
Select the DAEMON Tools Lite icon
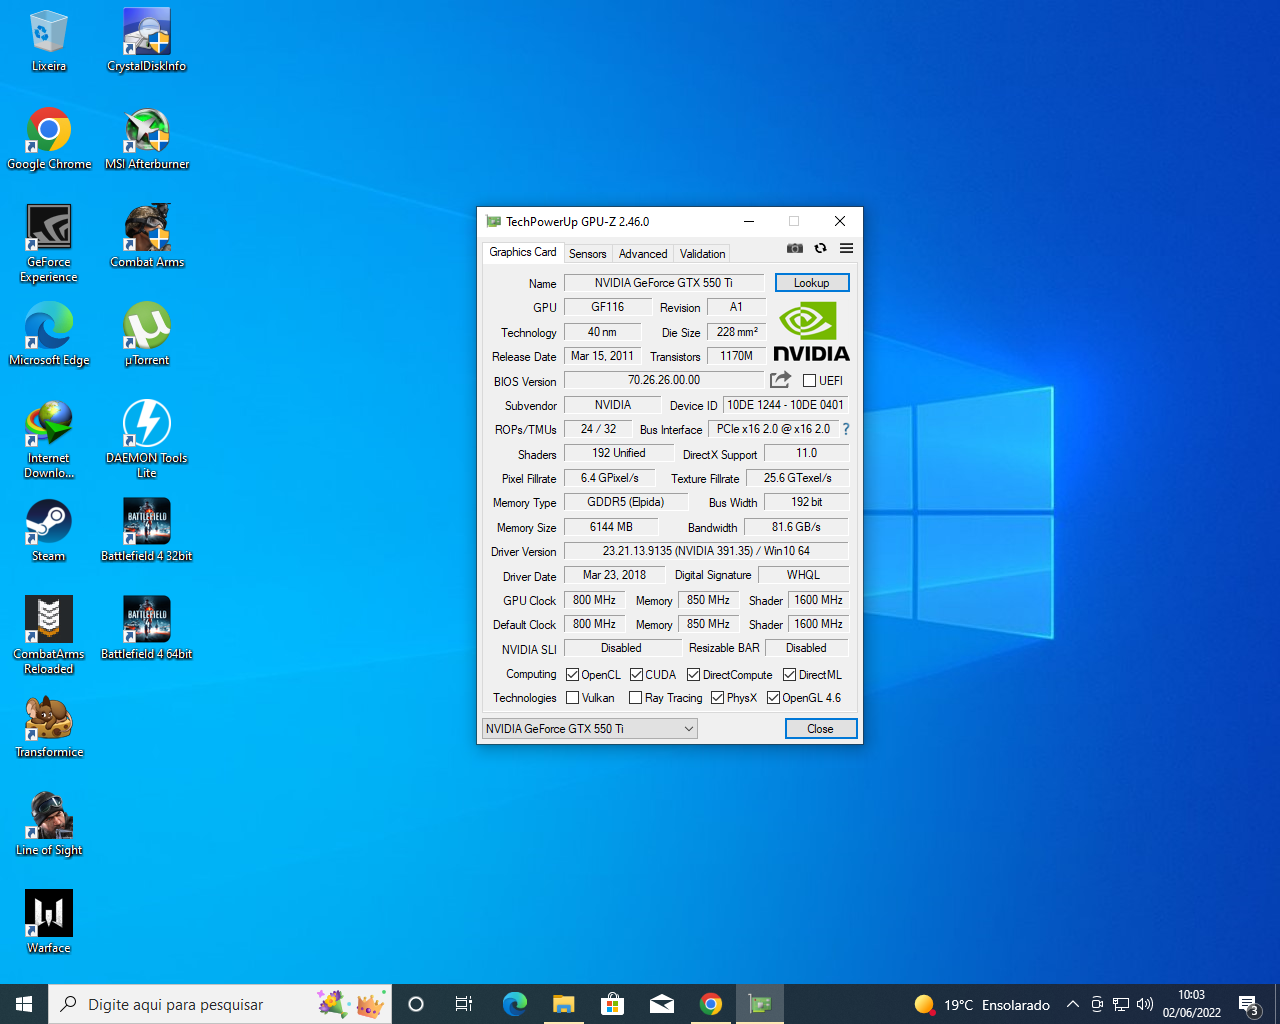[x=147, y=439]
